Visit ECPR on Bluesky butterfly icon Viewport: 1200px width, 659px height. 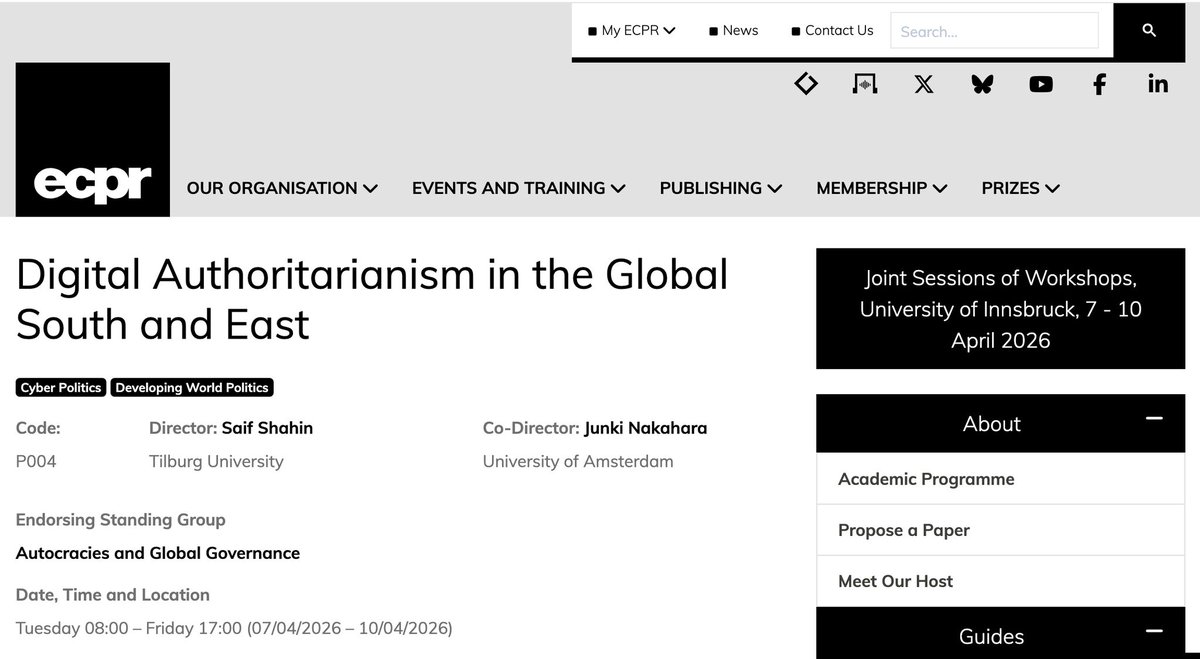point(982,84)
